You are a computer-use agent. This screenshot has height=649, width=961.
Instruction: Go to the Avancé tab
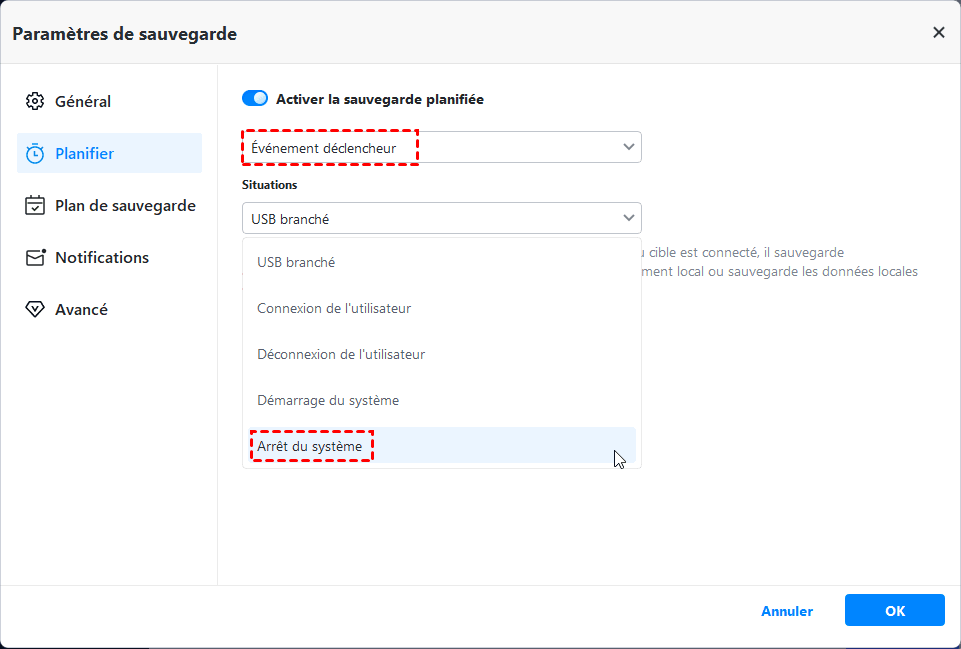pos(81,310)
